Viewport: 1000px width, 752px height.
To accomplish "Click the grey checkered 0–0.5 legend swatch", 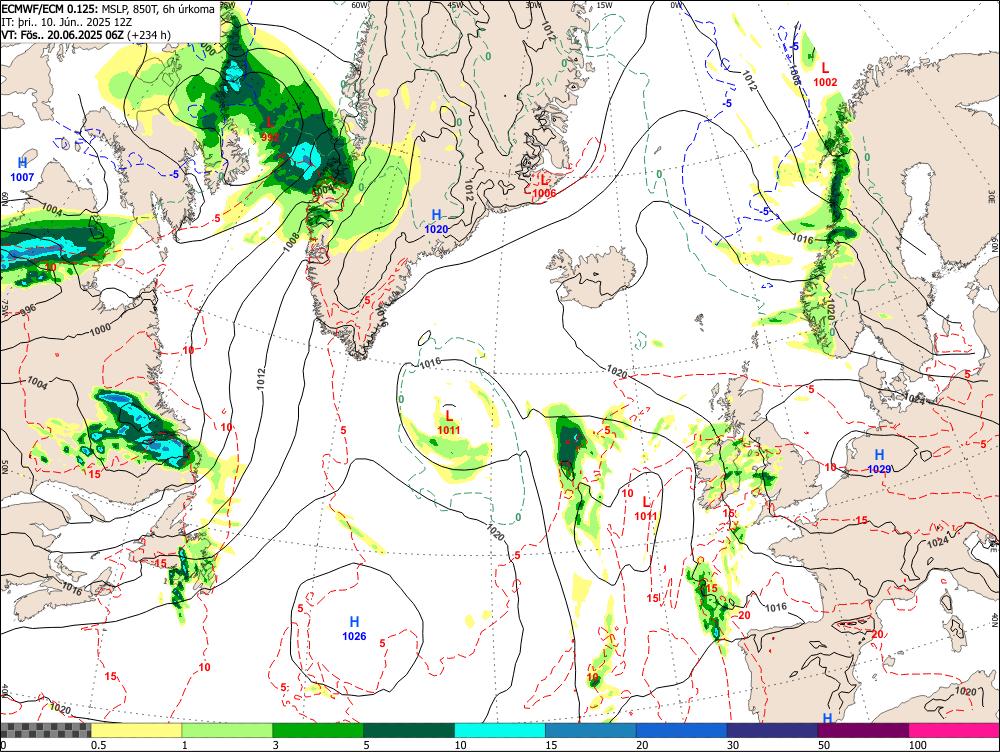I will [45, 730].
